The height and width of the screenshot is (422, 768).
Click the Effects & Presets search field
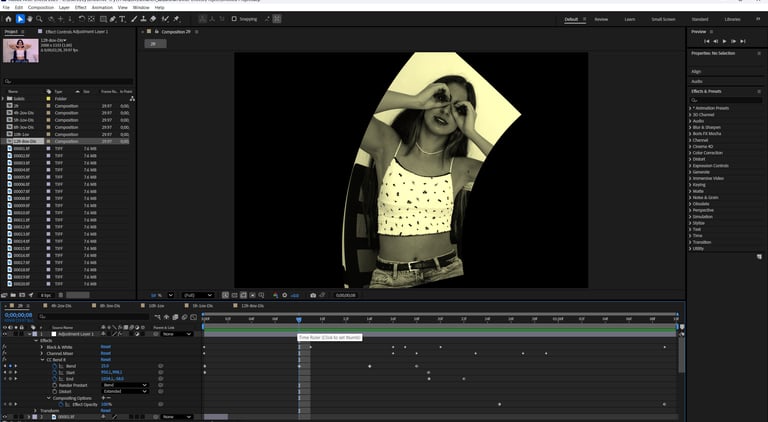727,99
